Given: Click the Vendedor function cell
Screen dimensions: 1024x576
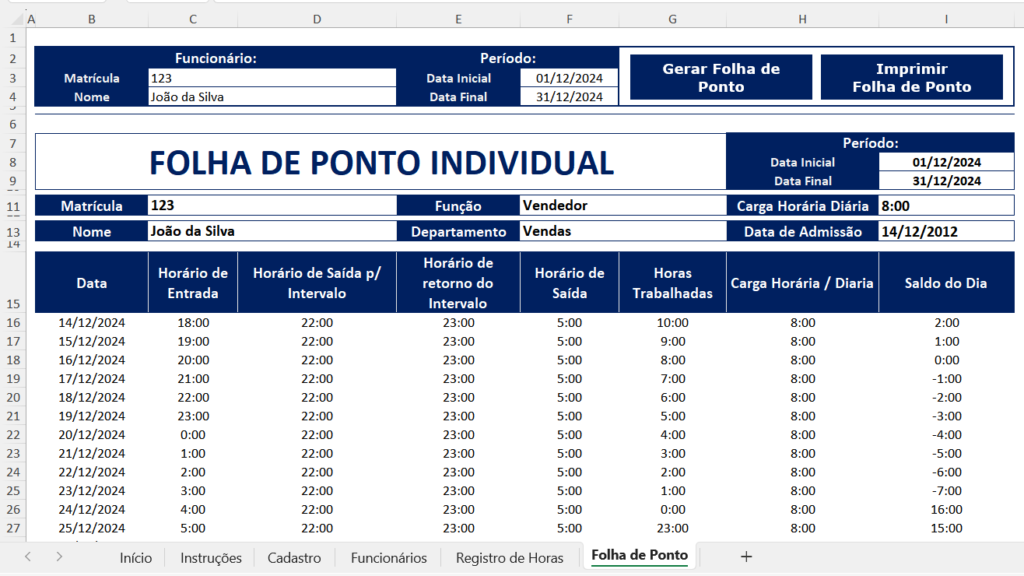Looking at the screenshot, I should 623,206.
